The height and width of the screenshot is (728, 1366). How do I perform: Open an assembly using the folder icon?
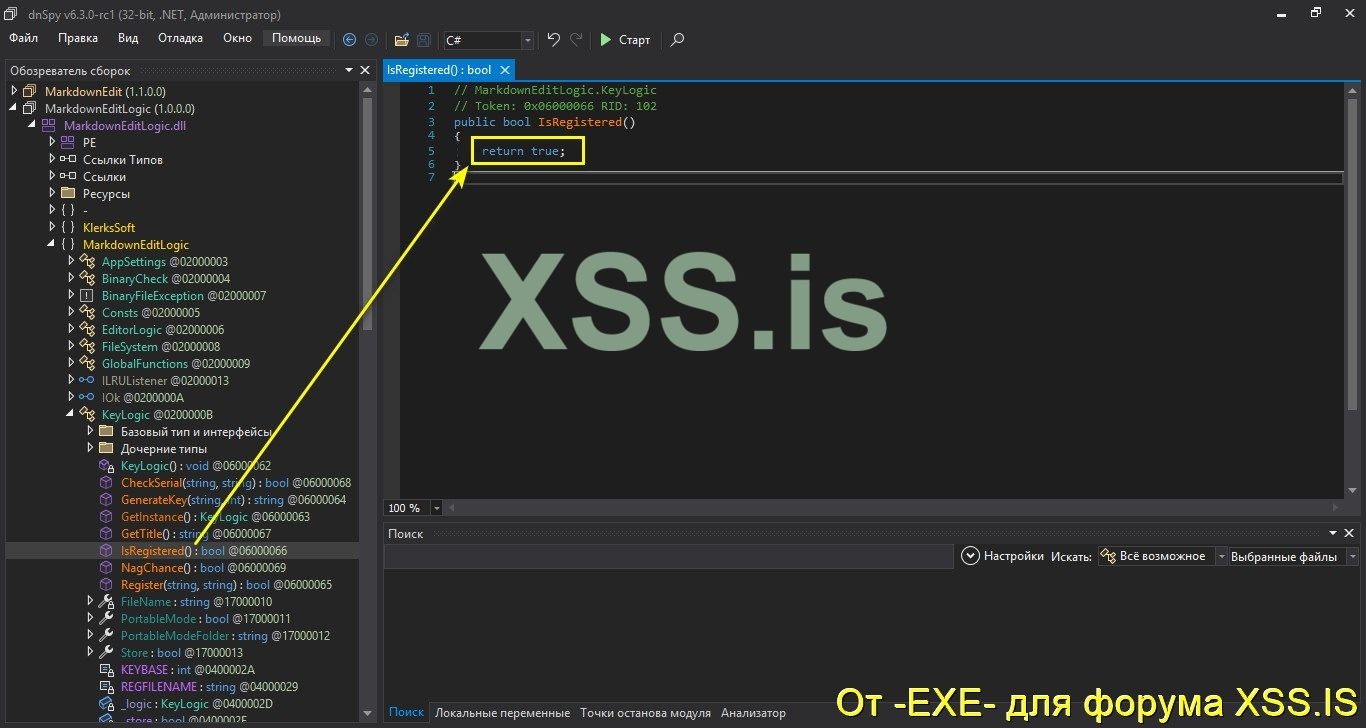pos(401,40)
